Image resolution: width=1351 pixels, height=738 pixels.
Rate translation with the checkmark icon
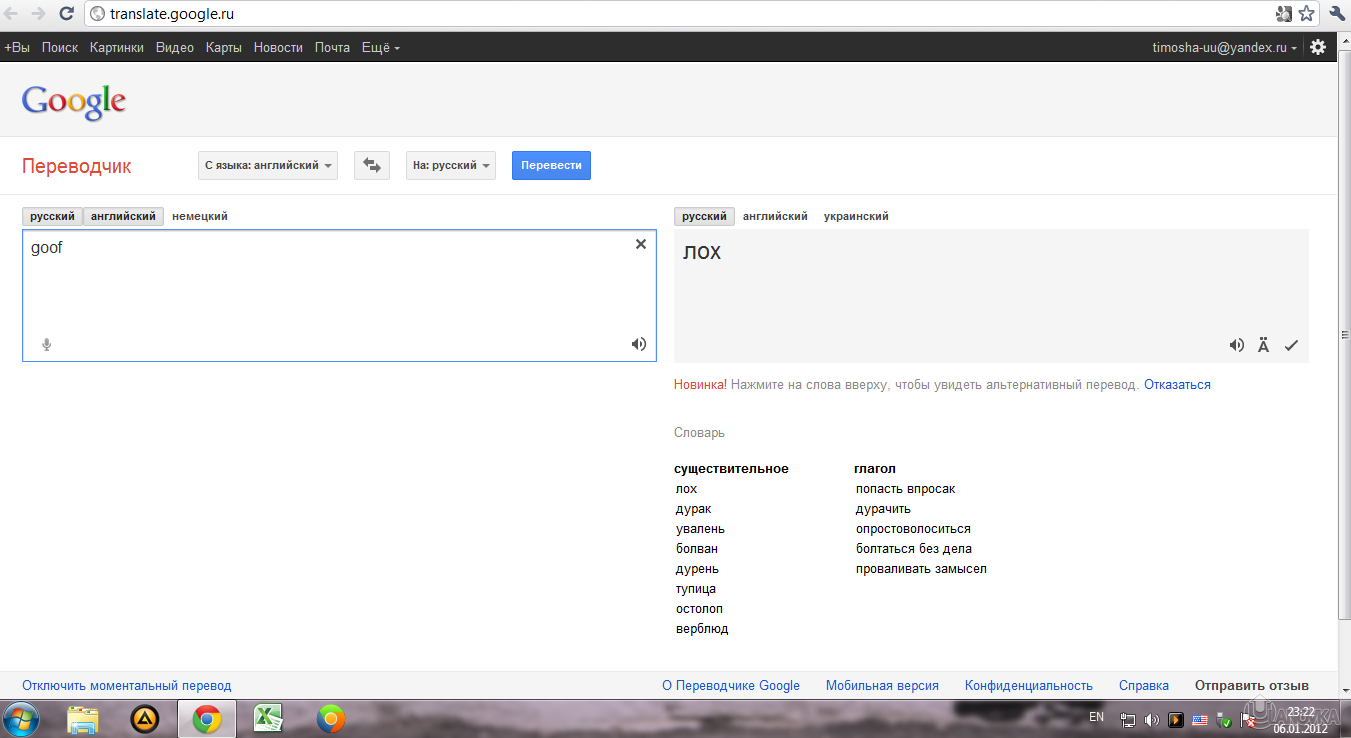tap(1291, 346)
